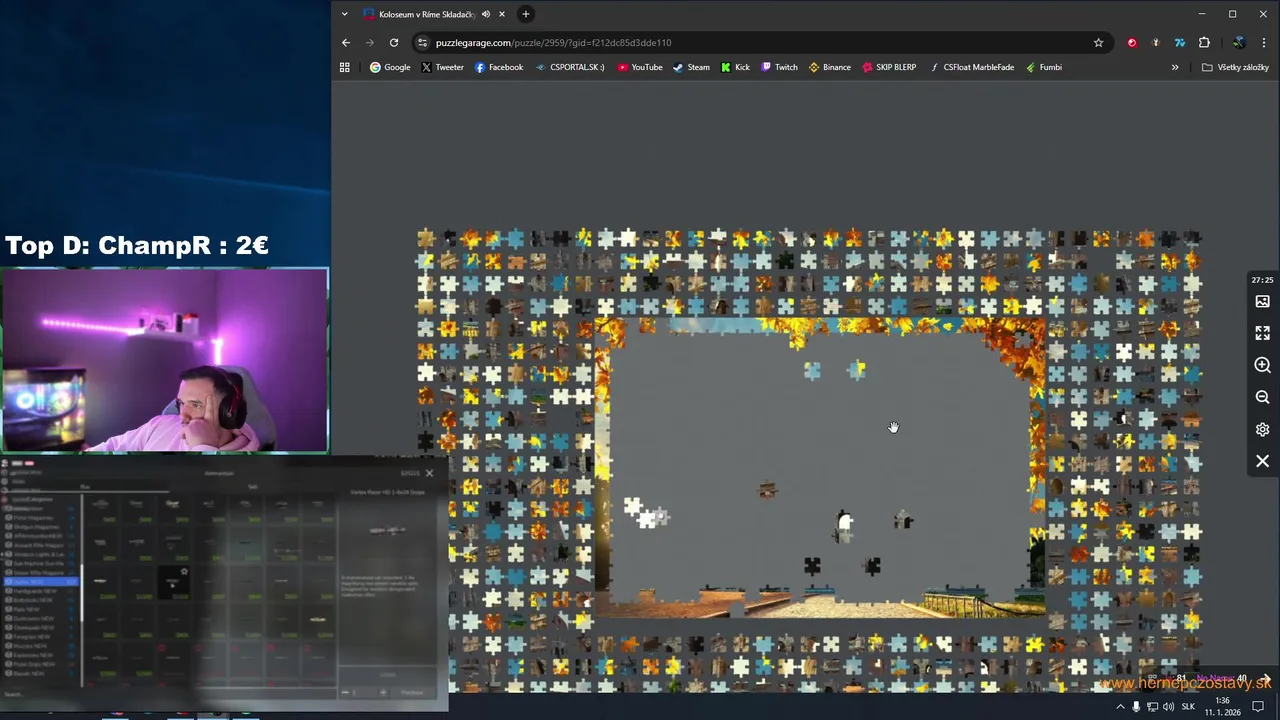Image resolution: width=1280 pixels, height=720 pixels.
Task: Show hidden system tray icons
Action: coord(1120,707)
